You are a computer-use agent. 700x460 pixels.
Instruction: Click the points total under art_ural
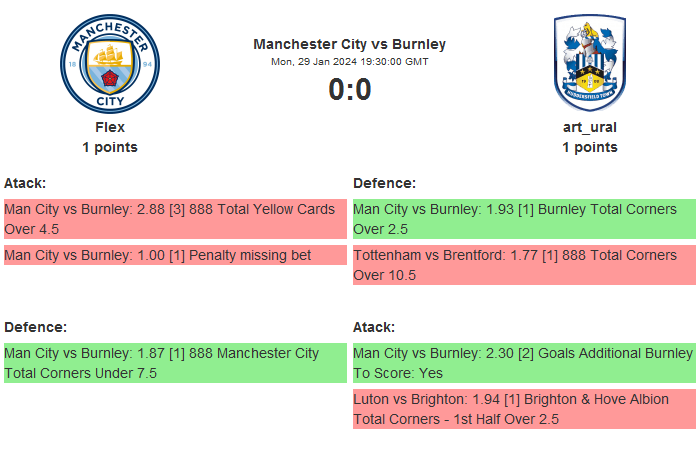[x=590, y=147]
